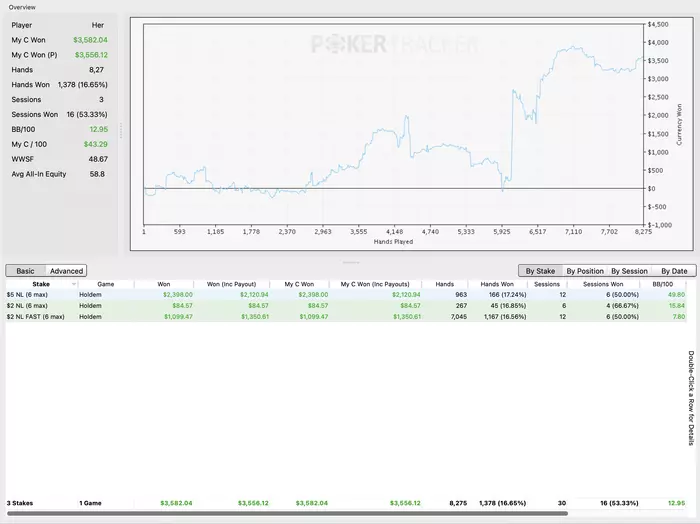Click the 49.80 BB/100 cell
700x524 pixels.
pyautogui.click(x=676, y=295)
